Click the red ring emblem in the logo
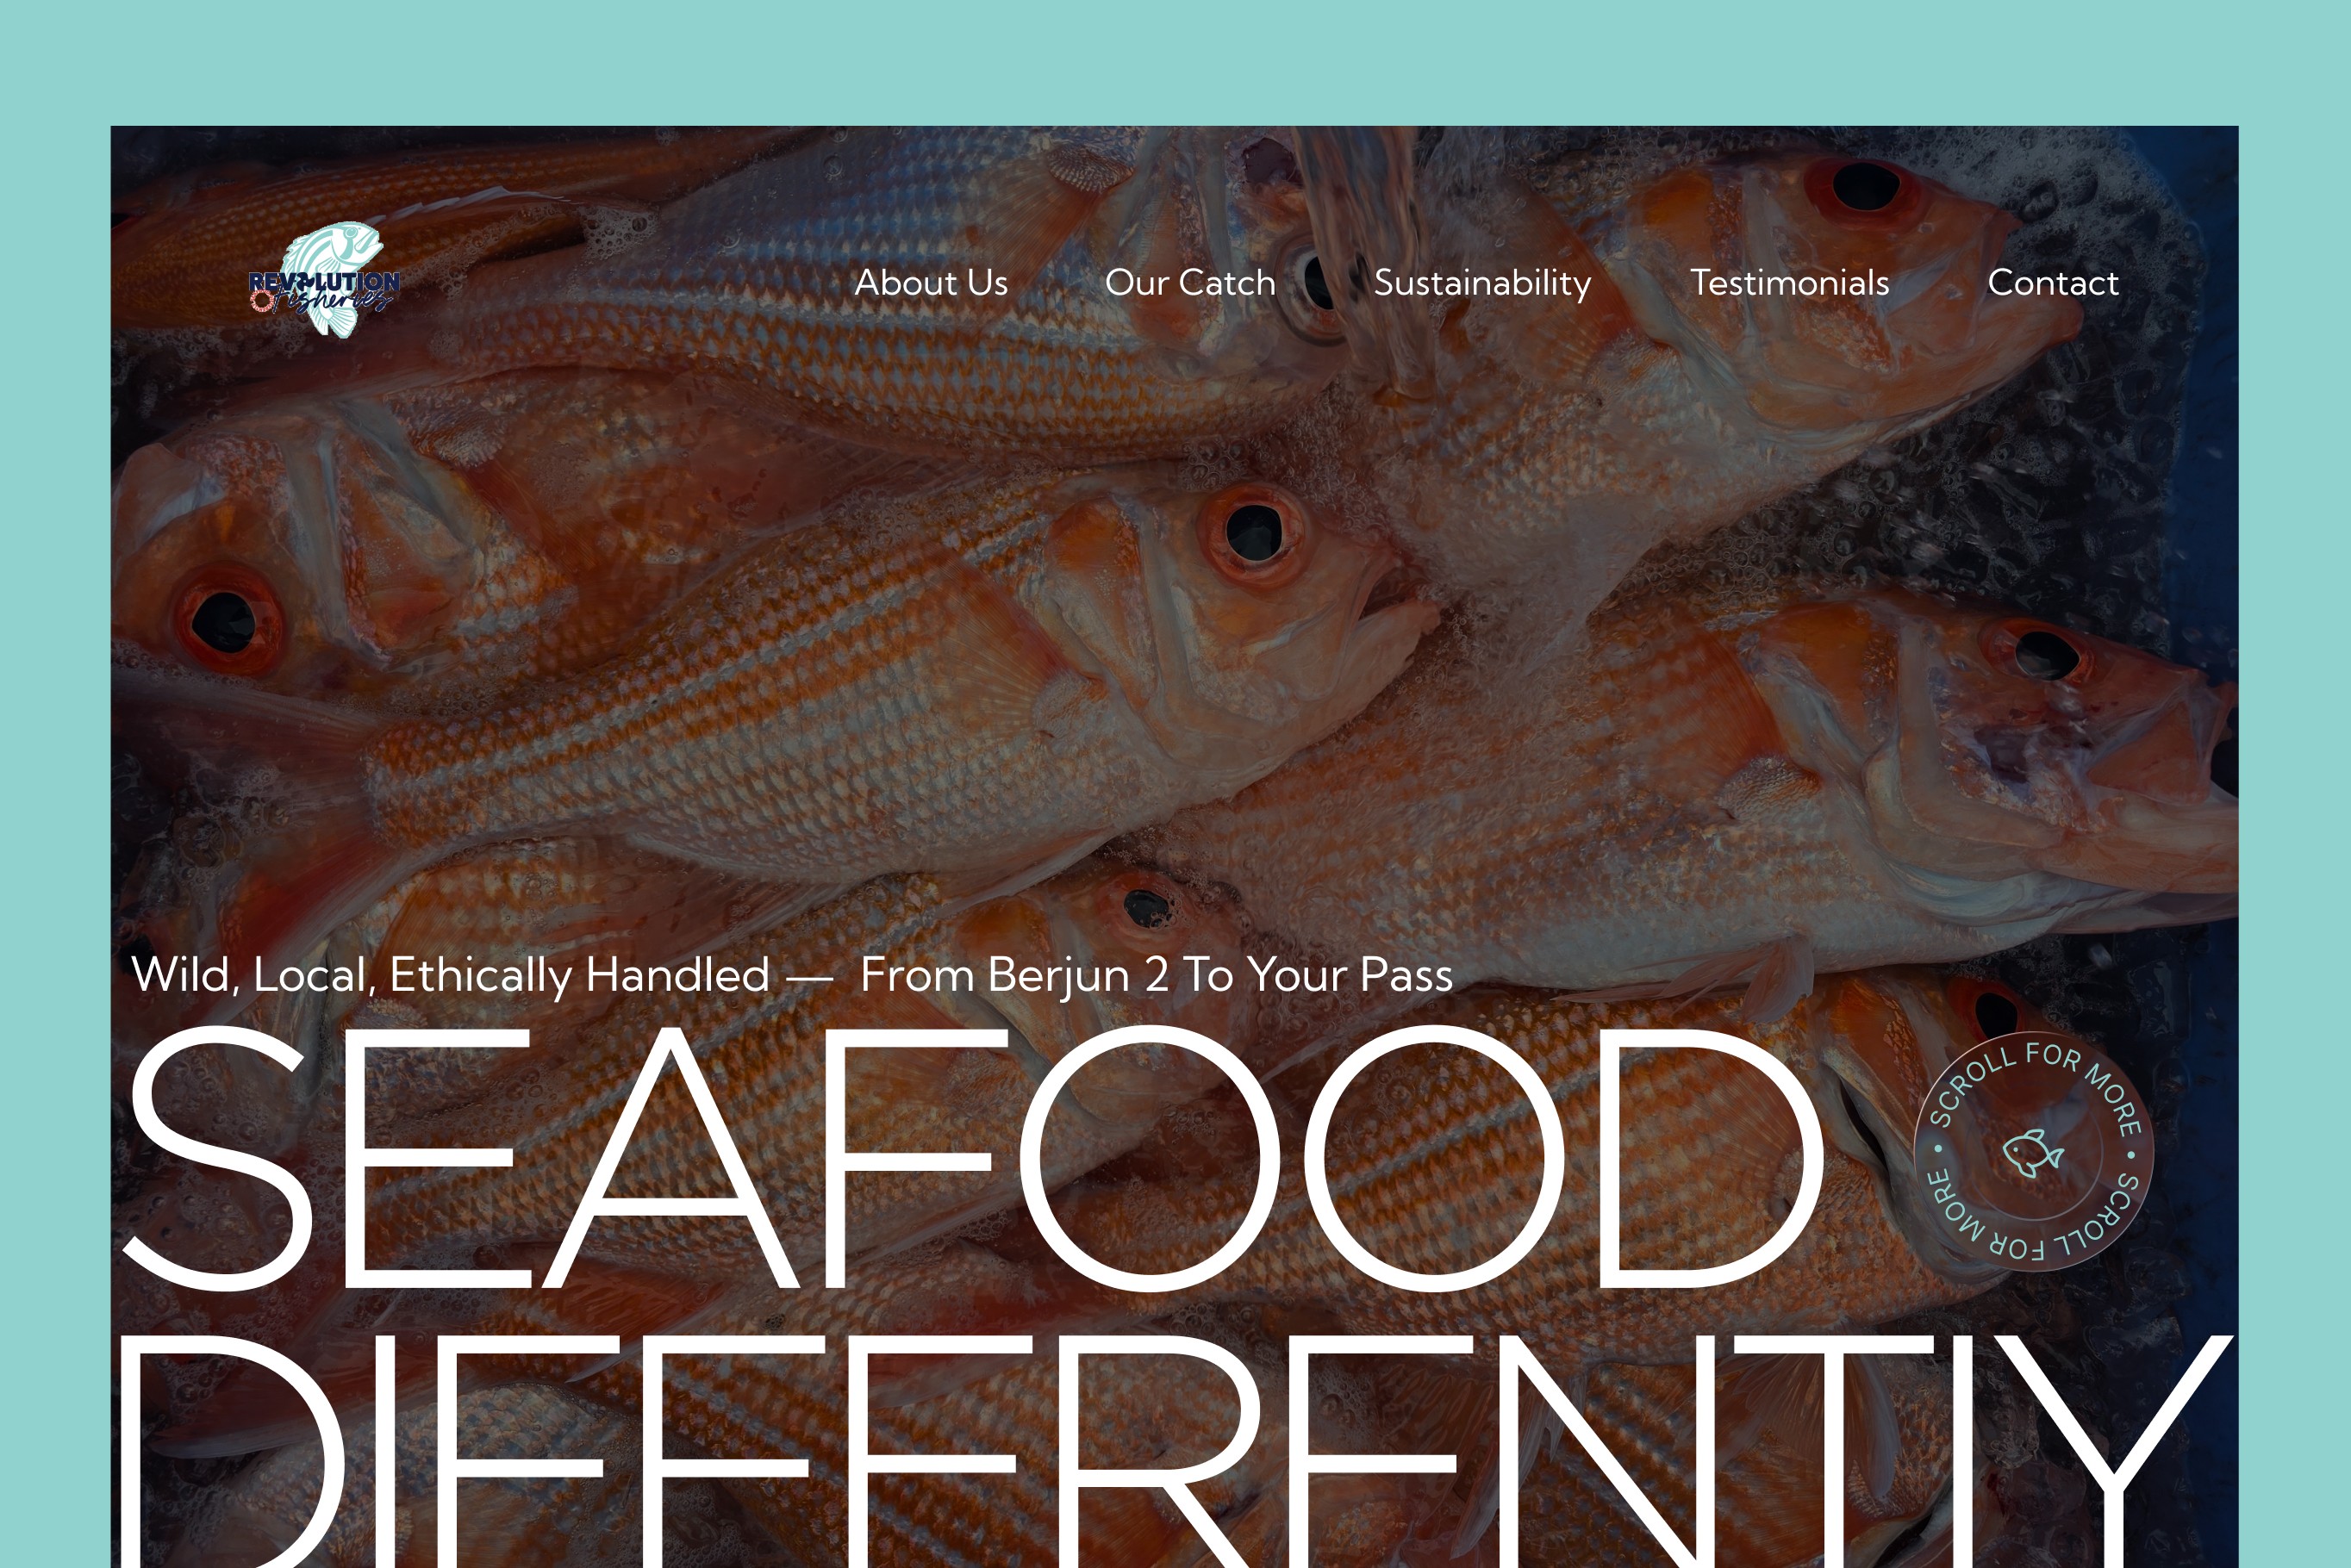The image size is (2351, 1568). [262, 301]
